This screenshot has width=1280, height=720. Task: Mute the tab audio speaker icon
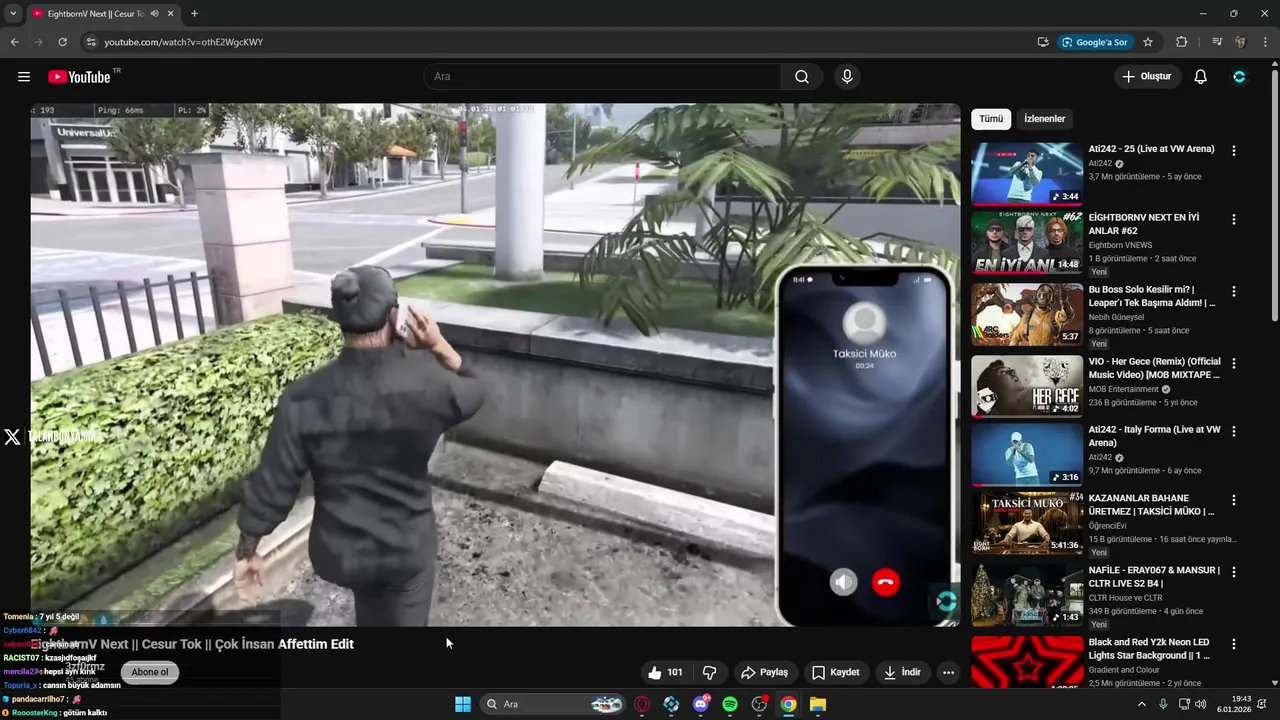[x=155, y=14]
